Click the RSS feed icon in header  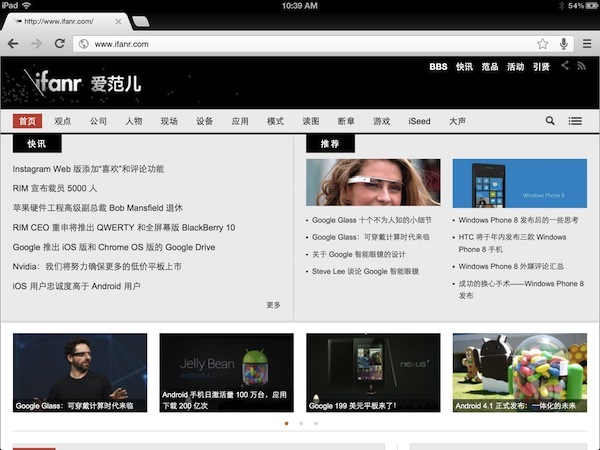click(581, 66)
